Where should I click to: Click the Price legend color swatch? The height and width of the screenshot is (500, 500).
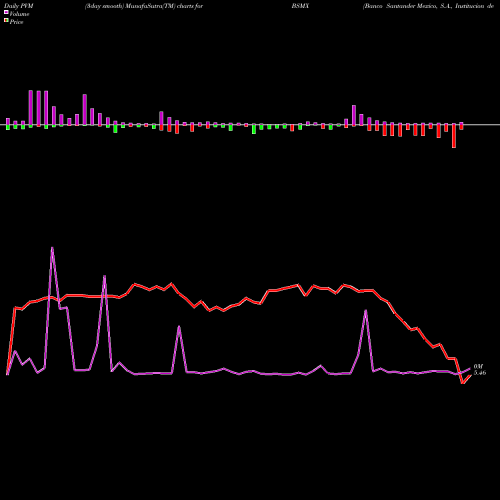coord(6,21)
